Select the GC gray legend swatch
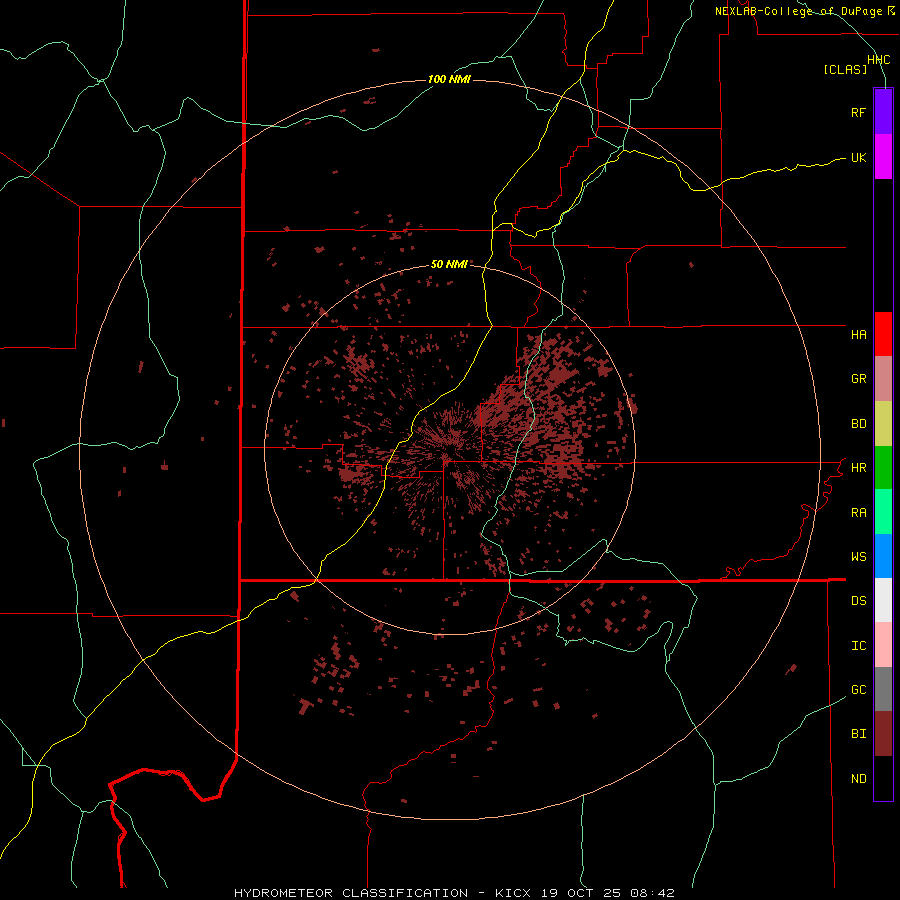Image resolution: width=900 pixels, height=900 pixels. (x=883, y=689)
